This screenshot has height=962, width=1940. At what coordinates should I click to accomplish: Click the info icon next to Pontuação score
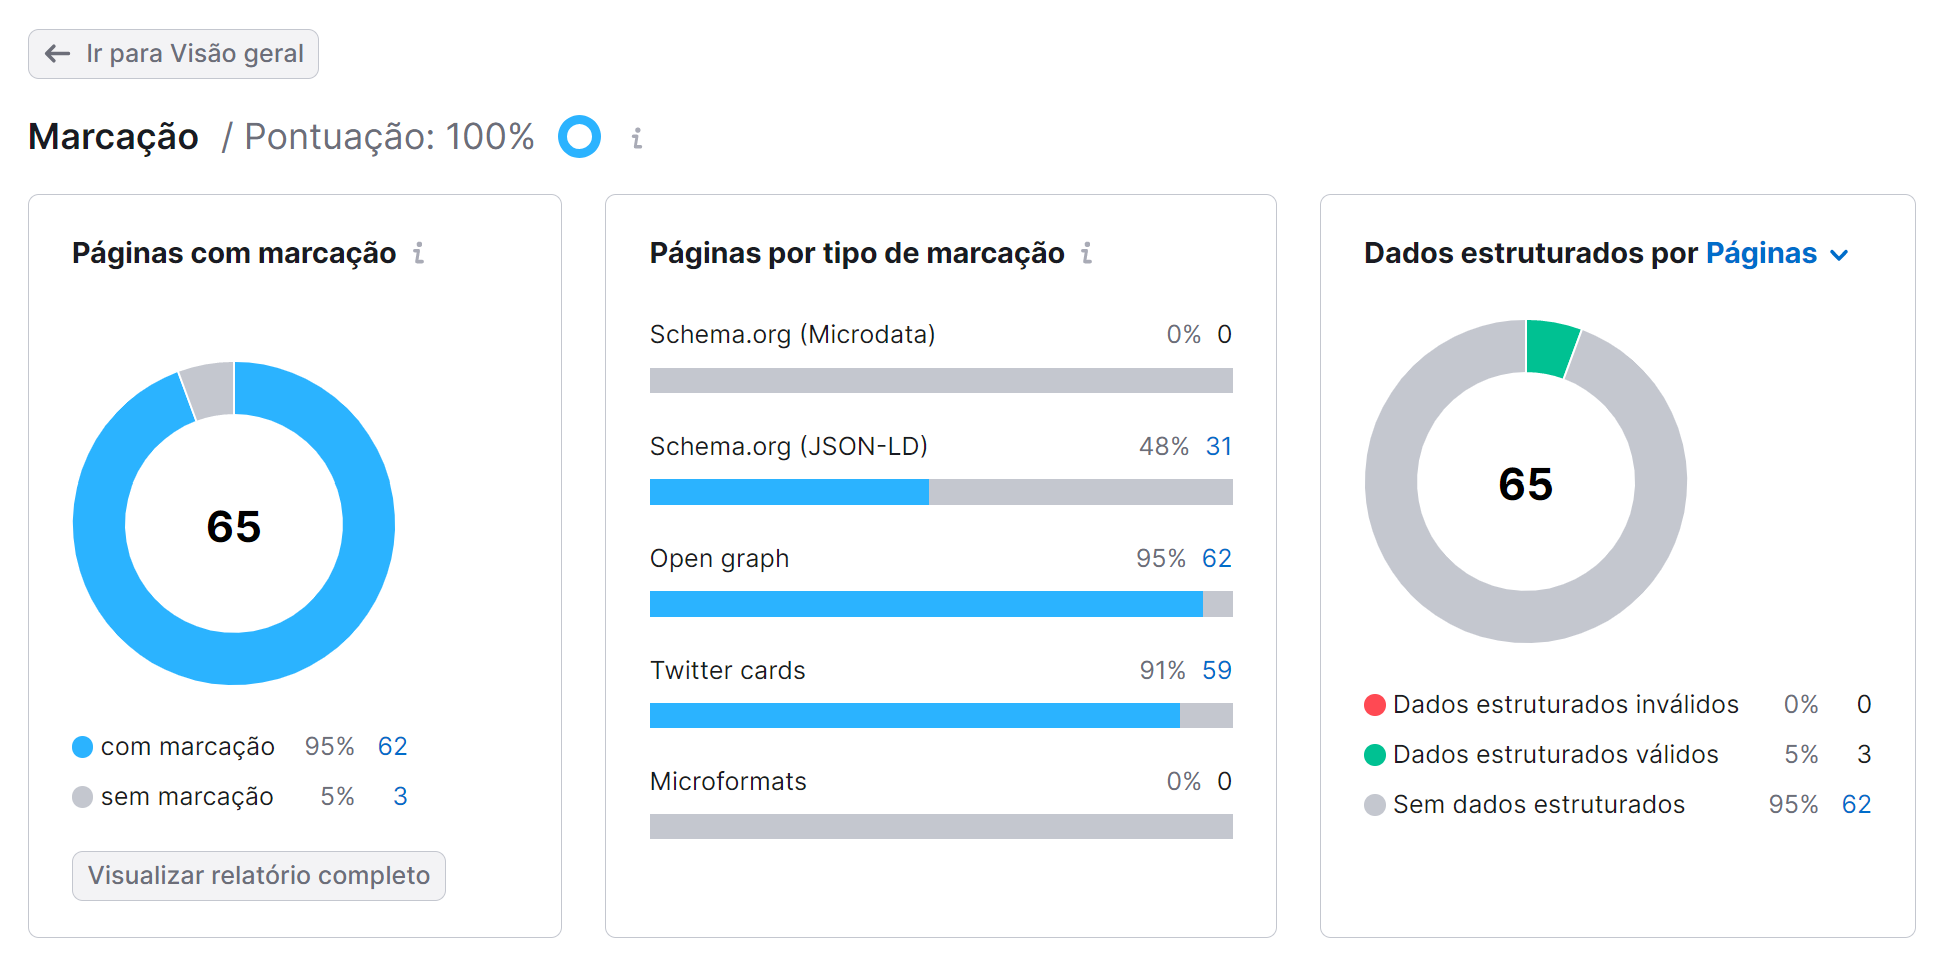coord(636,137)
